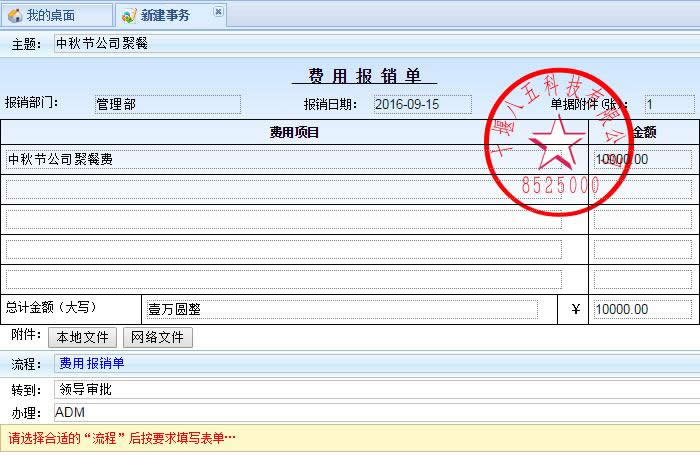Click the 费用项目 column header
Viewport: 700px width, 475px height.
click(294, 132)
